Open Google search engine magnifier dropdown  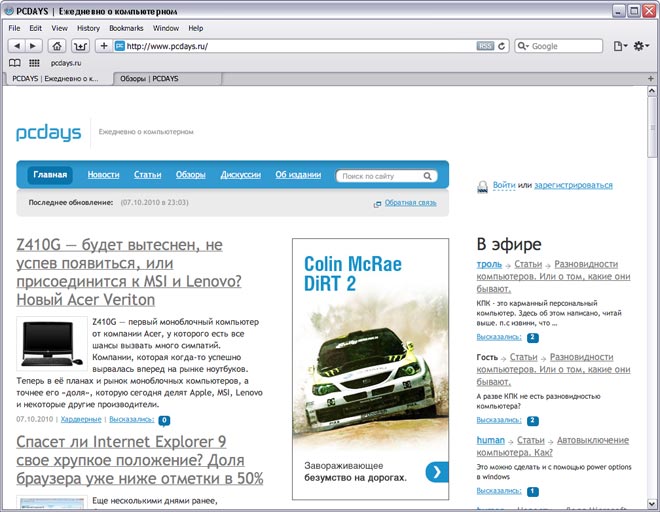point(523,46)
